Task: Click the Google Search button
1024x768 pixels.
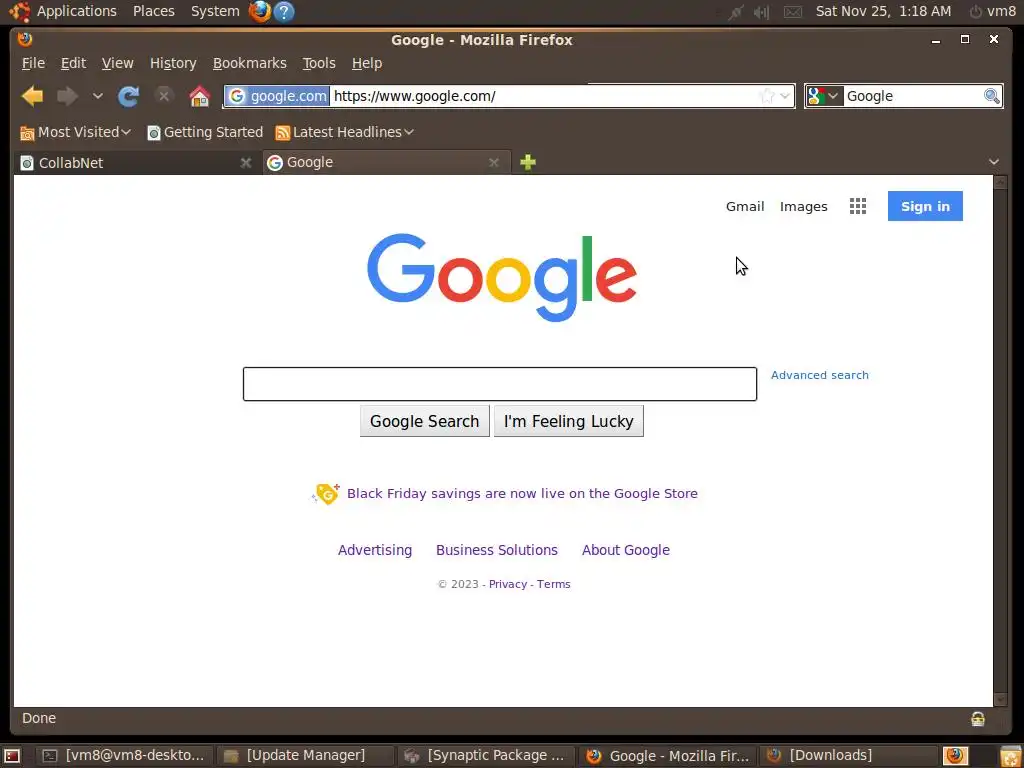Action: tap(424, 421)
